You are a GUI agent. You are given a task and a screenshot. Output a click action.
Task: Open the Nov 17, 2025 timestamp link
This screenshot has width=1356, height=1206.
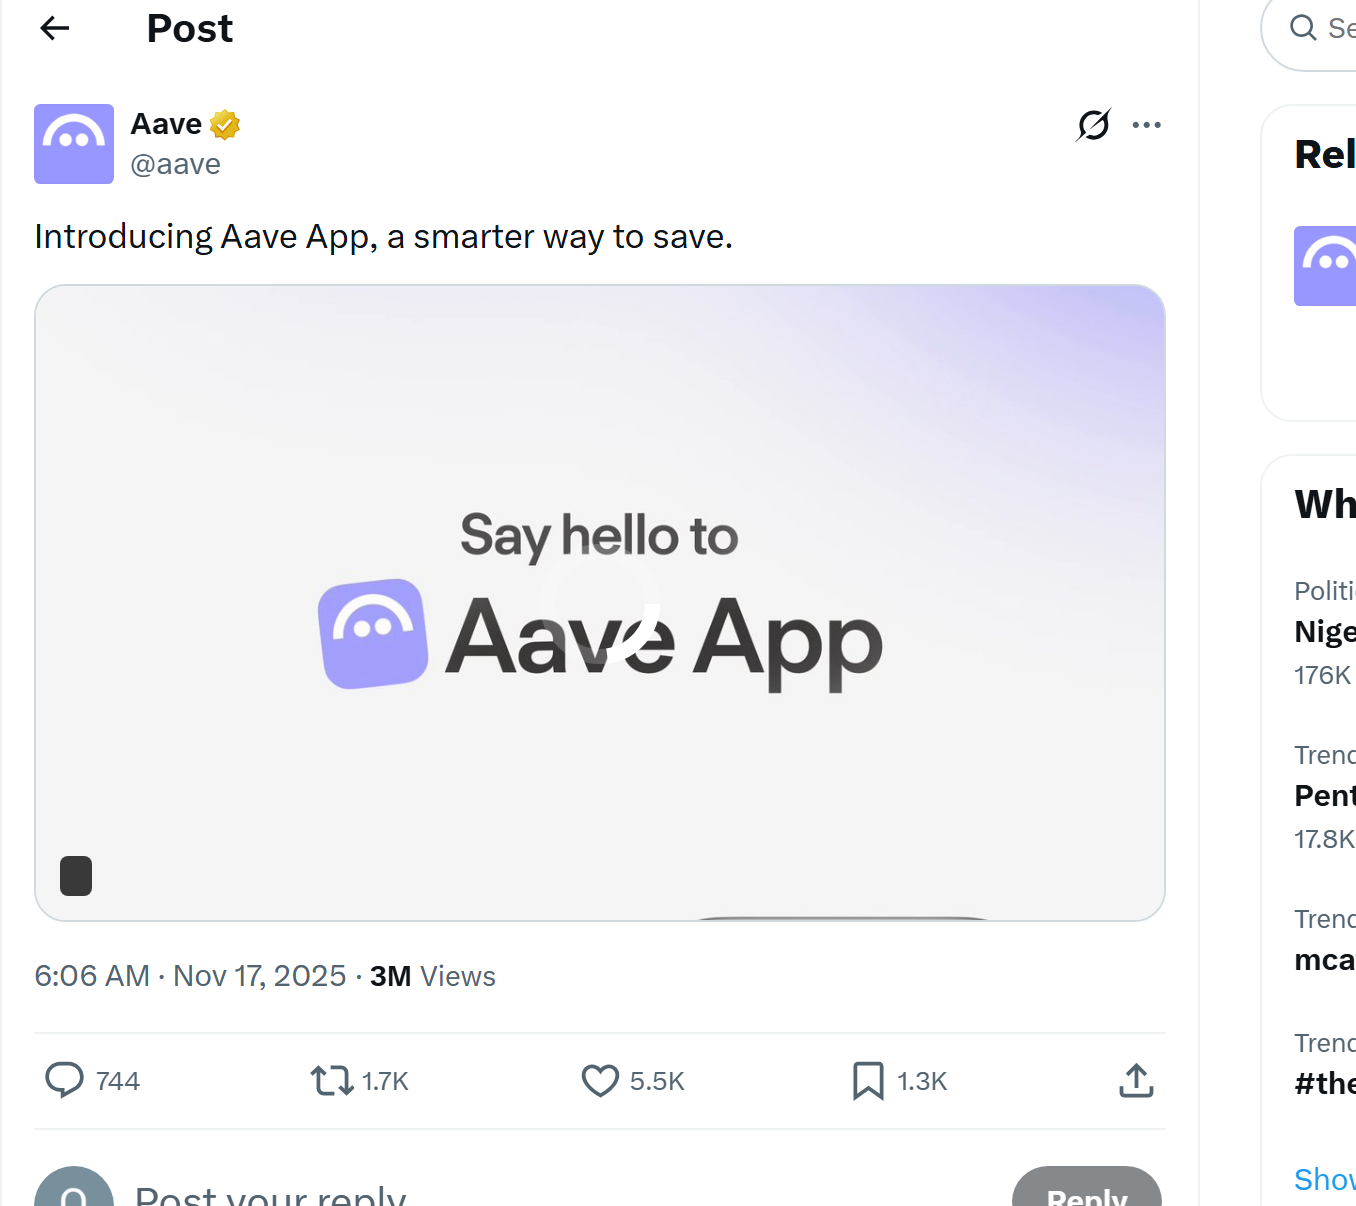pos(259,975)
